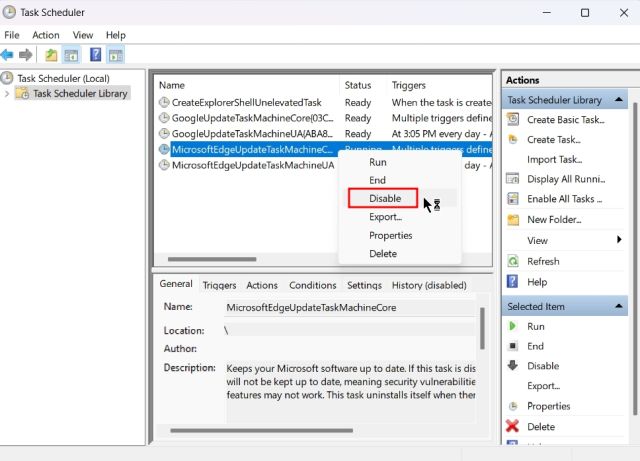This screenshot has height=461, width=640.
Task: Toggle the console tree pane toolbar icon
Action: (x=71, y=55)
